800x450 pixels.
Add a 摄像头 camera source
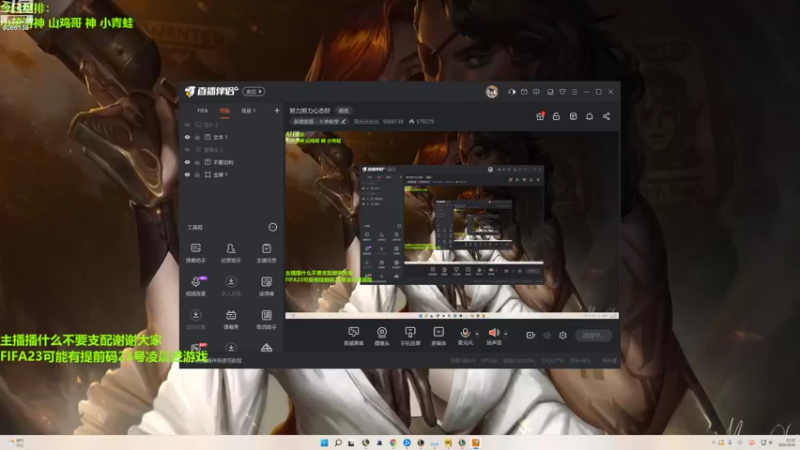coord(382,336)
